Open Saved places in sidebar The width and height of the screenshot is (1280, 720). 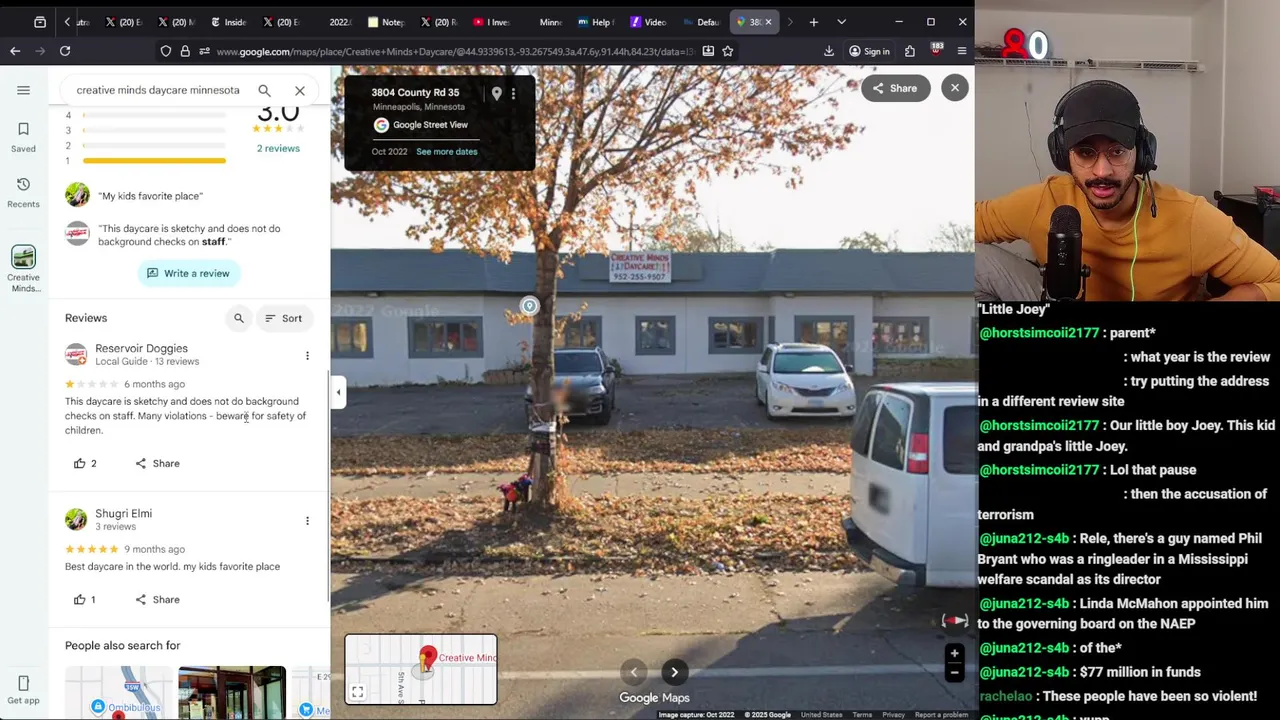[23, 137]
